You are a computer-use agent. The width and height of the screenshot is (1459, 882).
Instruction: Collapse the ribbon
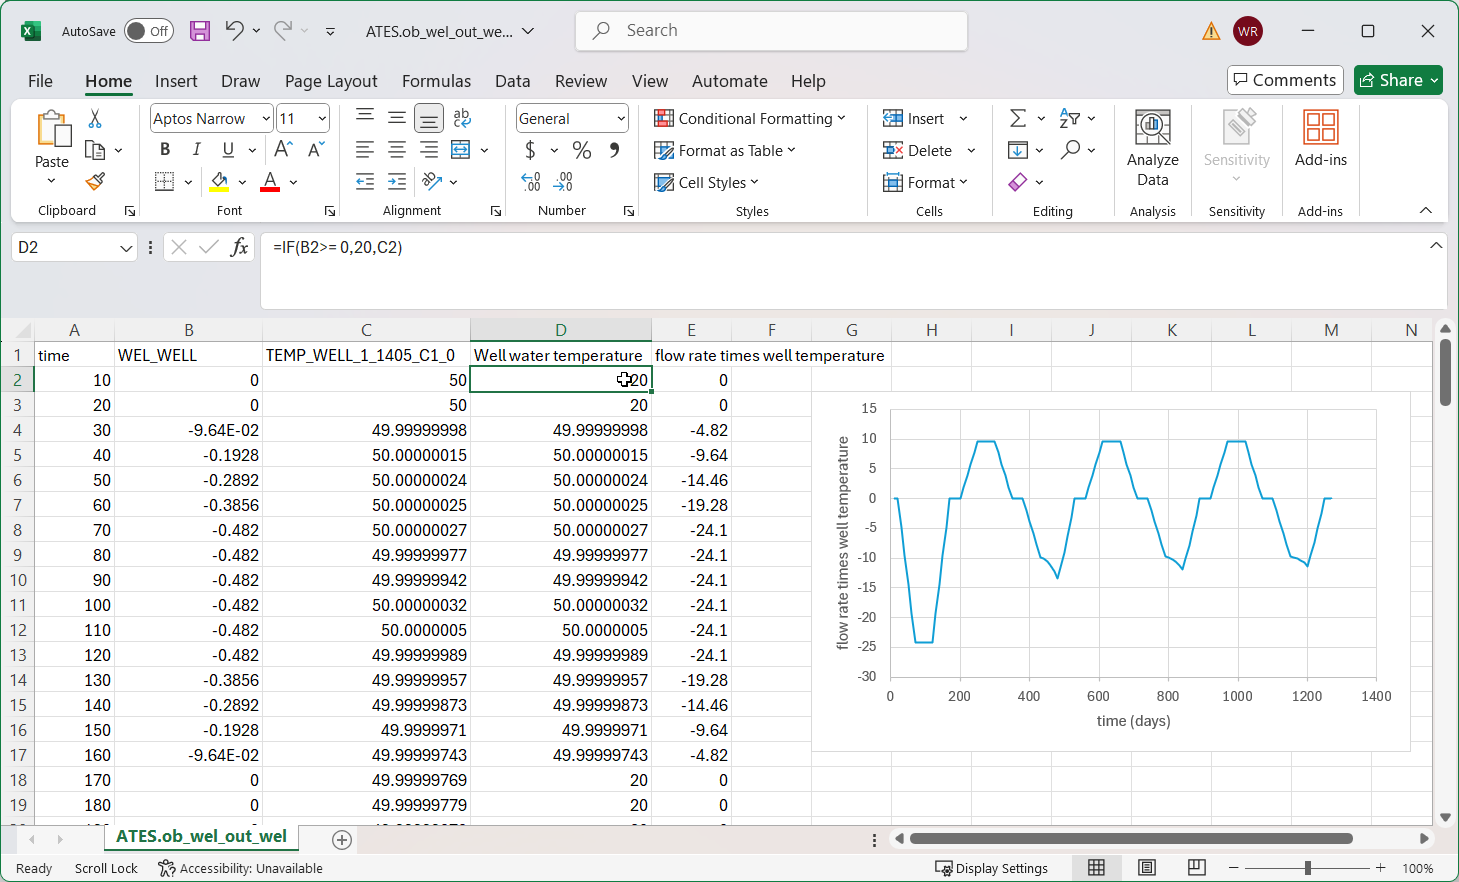tap(1426, 210)
